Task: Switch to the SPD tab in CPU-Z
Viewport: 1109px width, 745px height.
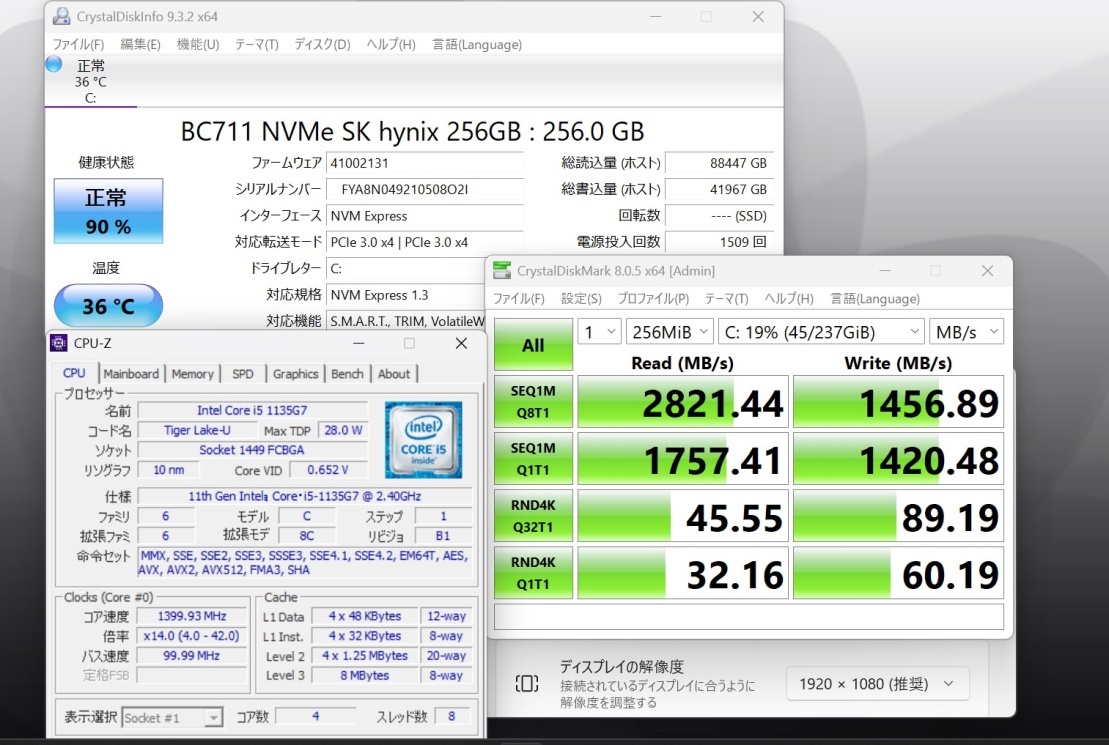Action: click(243, 374)
